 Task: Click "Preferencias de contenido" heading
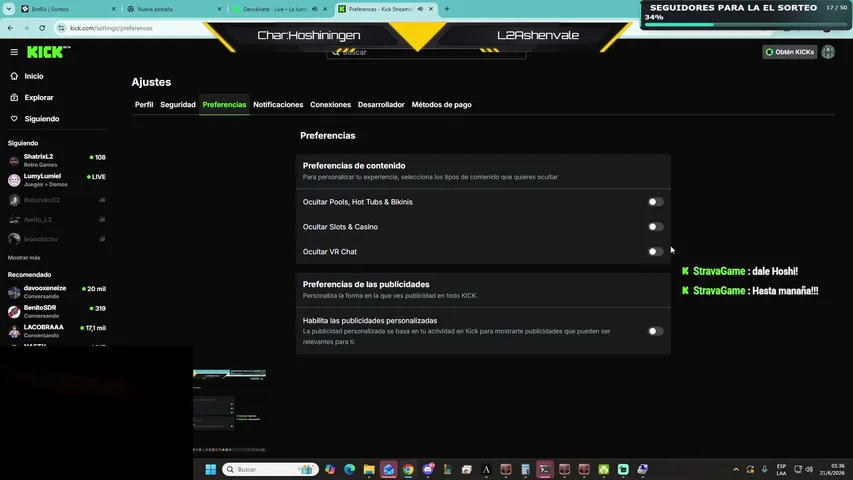click(354, 165)
